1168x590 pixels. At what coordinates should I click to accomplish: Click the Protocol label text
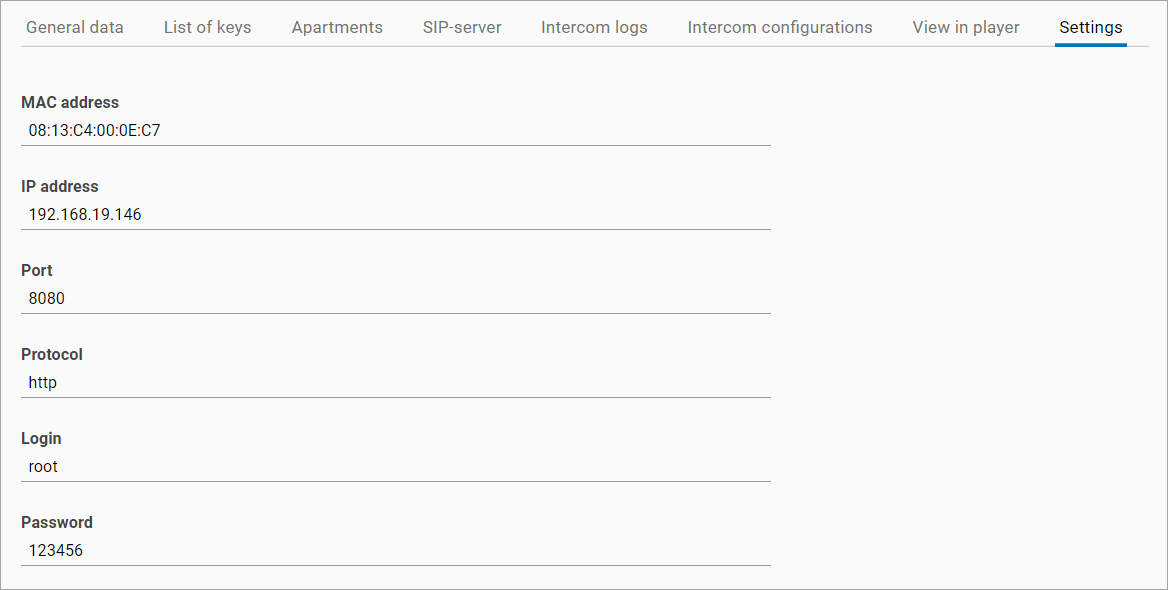click(52, 354)
